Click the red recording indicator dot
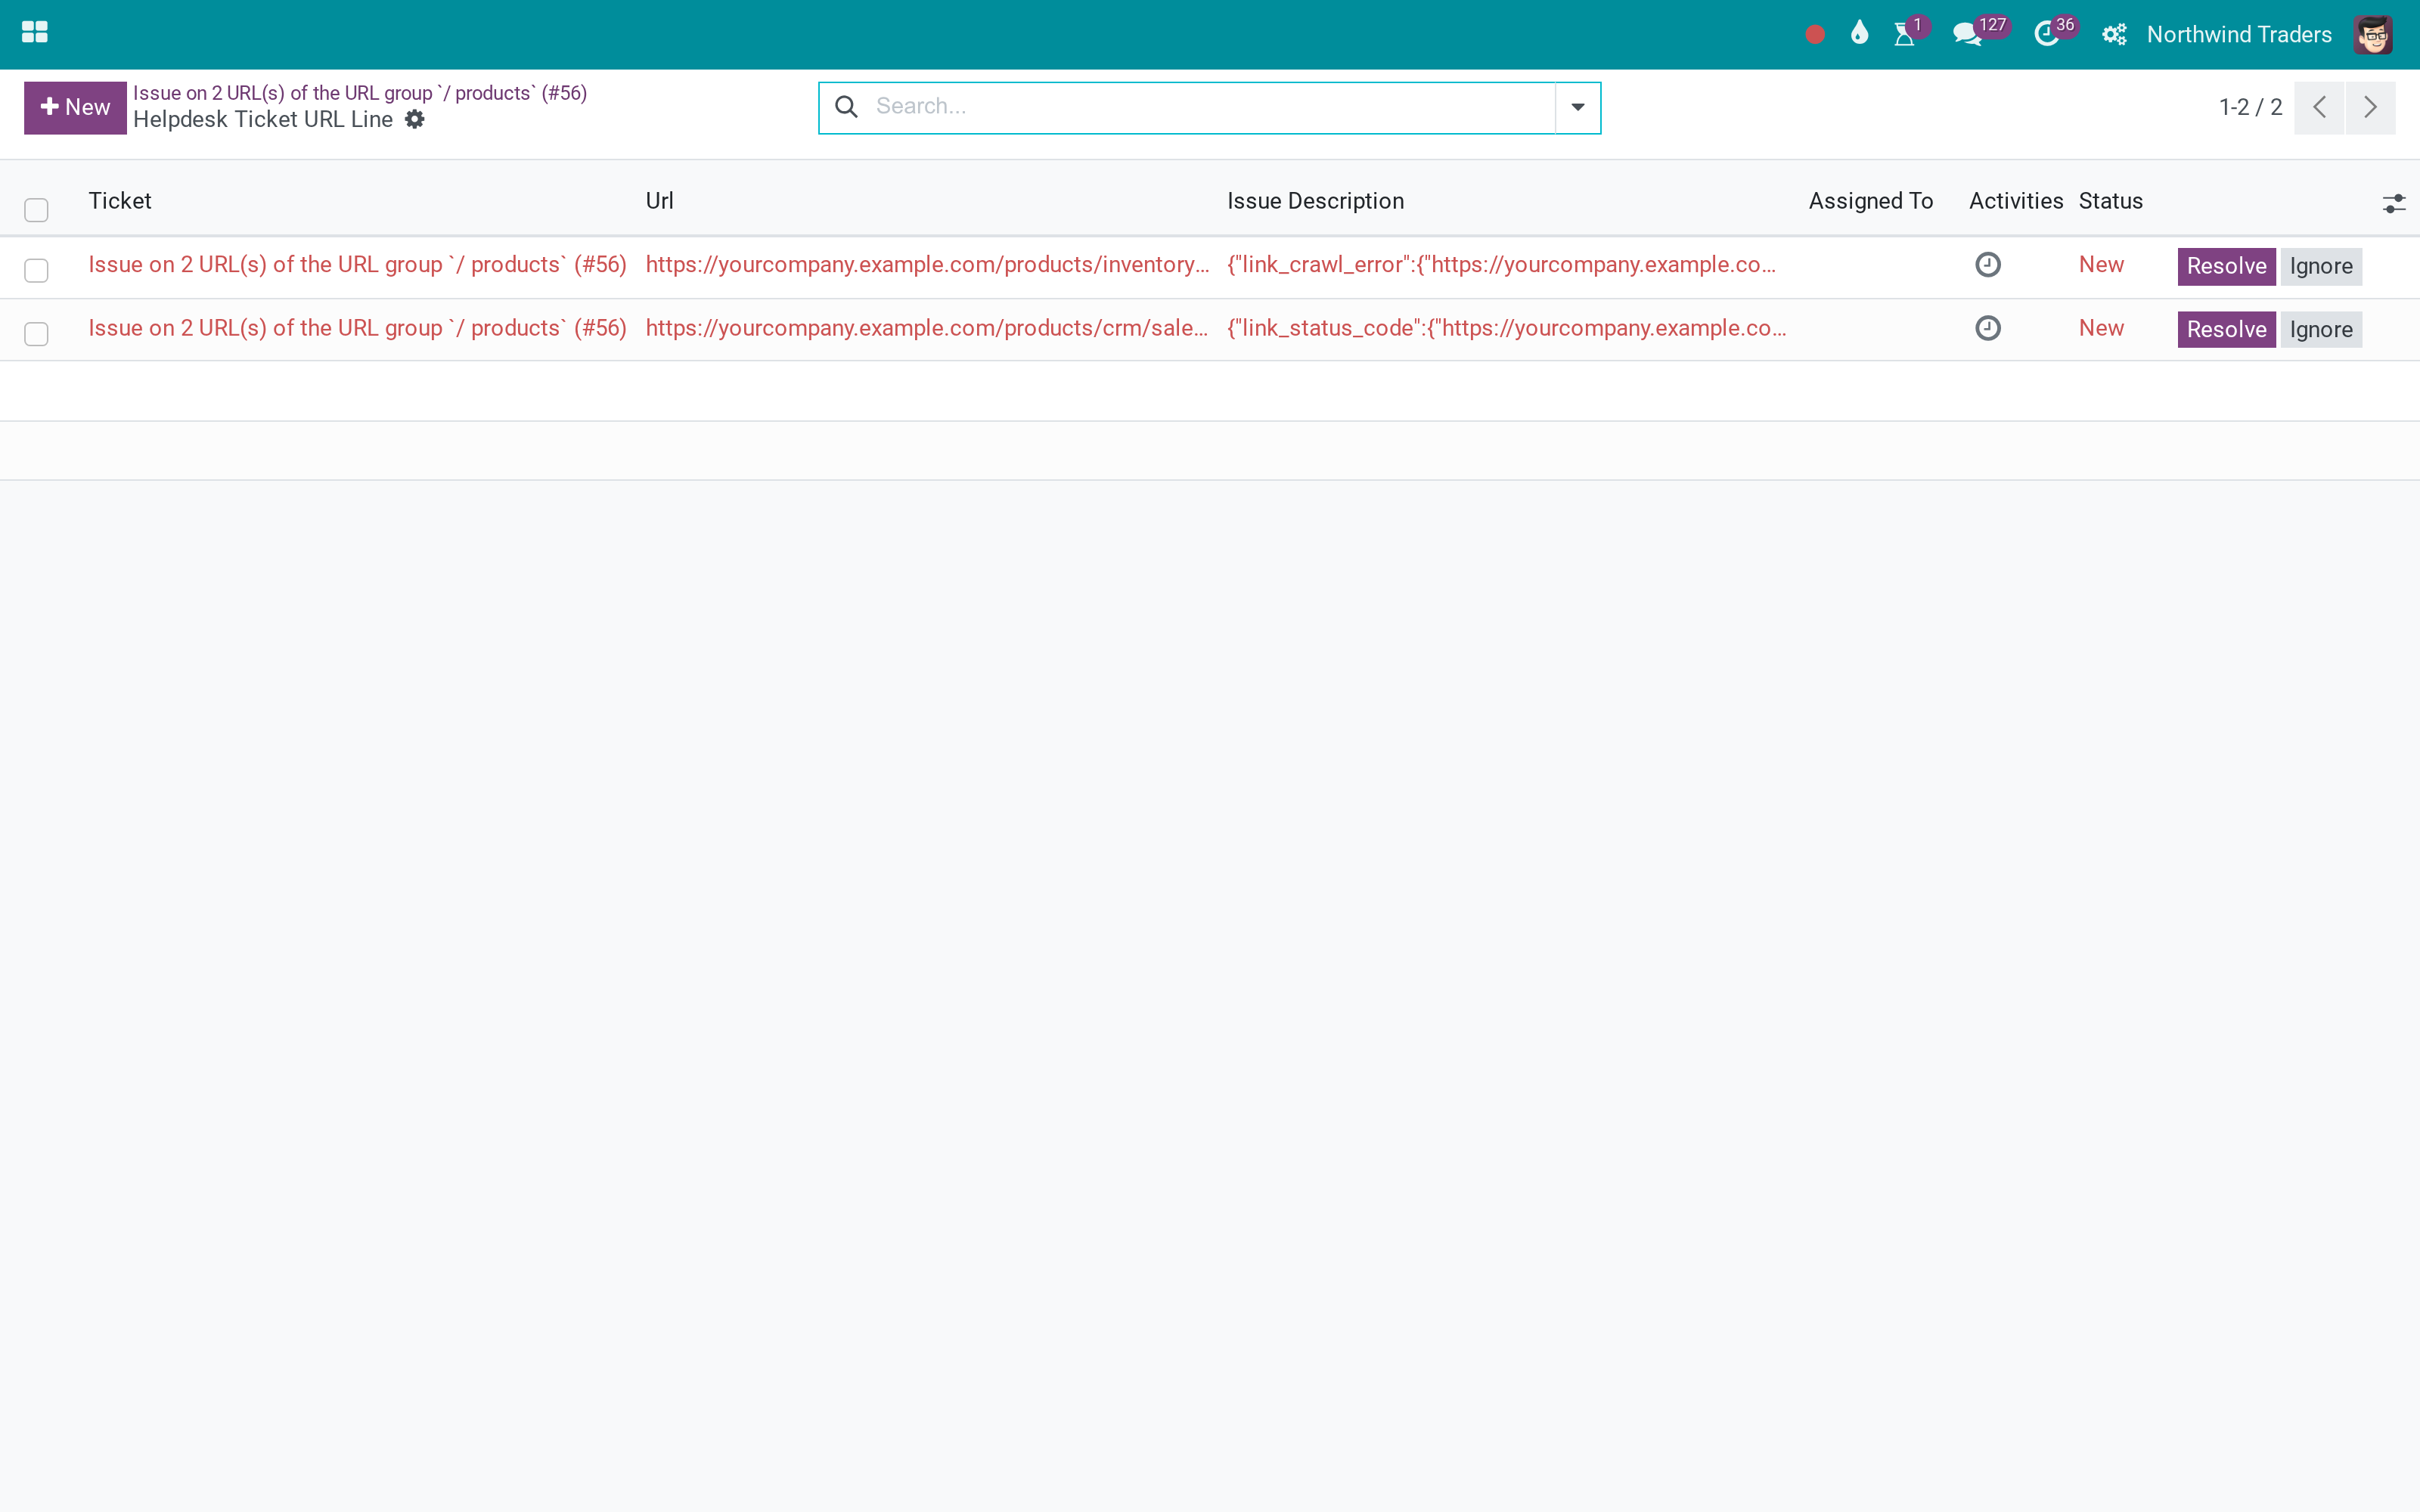This screenshot has width=2420, height=1512. [1815, 35]
